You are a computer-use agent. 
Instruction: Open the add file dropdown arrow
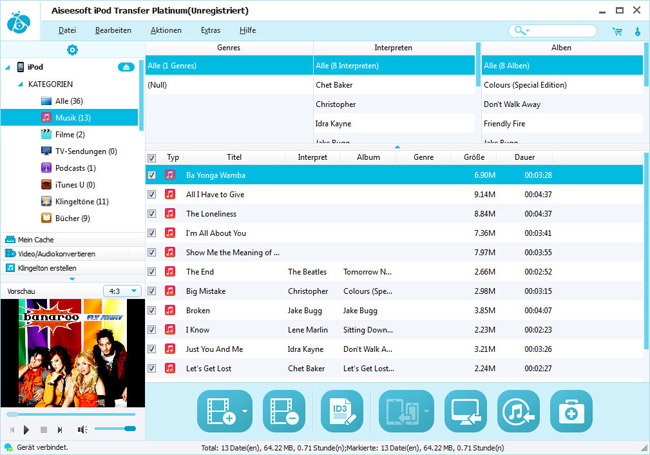coord(245,411)
